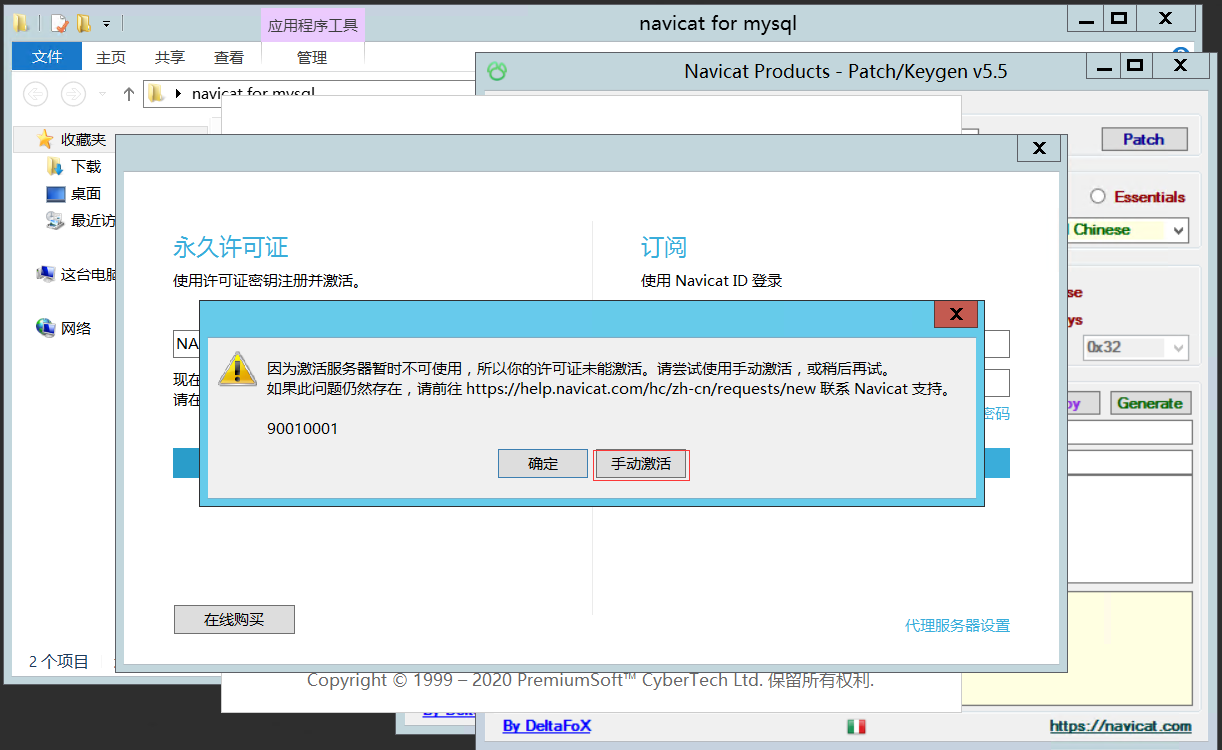Image resolution: width=1222 pixels, height=750 pixels.
Task: Switch to the 查看 ribbon tab
Action: coord(229,58)
